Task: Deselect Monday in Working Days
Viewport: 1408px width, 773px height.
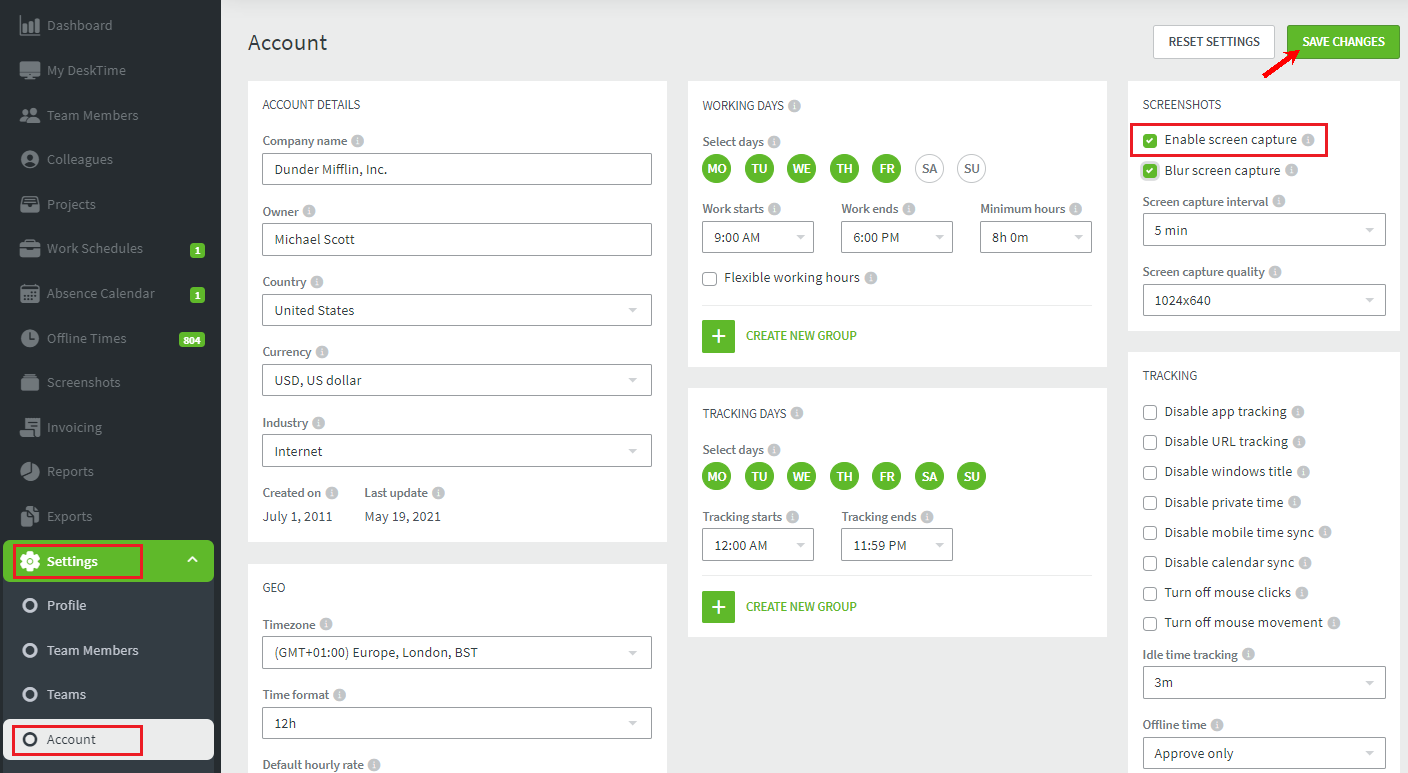Action: click(x=717, y=168)
